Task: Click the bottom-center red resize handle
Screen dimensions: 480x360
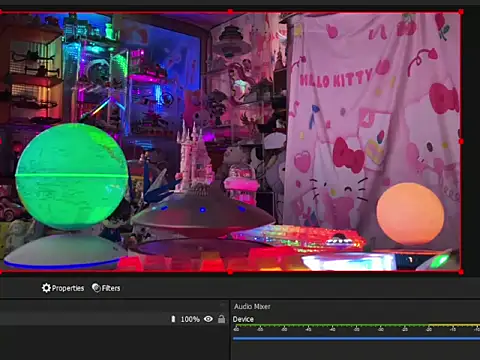Action: 230,272
